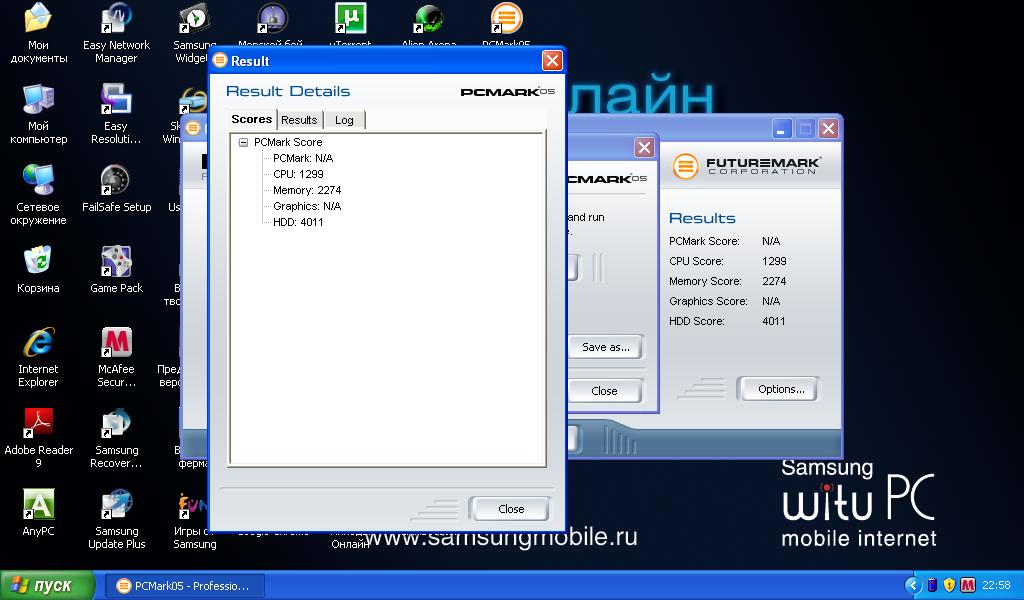The height and width of the screenshot is (600, 1024).
Task: Launch Internet Explorer desktop shortcut
Action: coord(38,357)
